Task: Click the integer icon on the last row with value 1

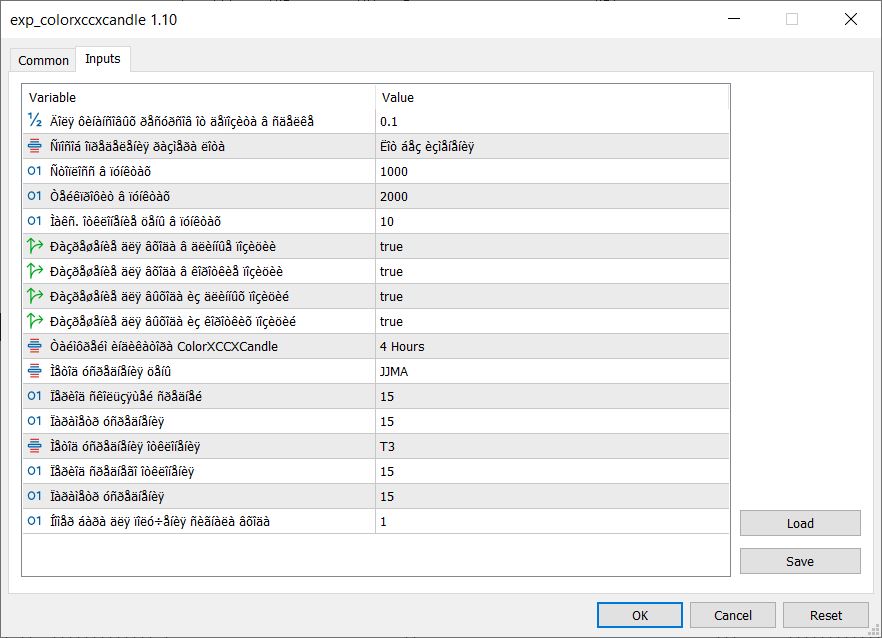Action: click(35, 521)
